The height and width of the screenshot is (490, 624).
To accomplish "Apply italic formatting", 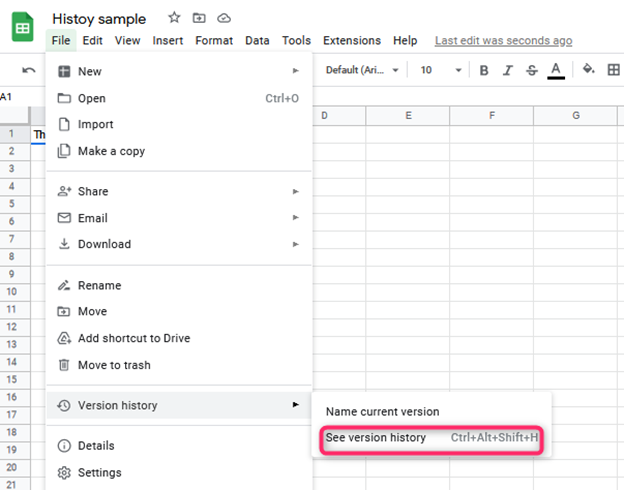I will point(507,70).
